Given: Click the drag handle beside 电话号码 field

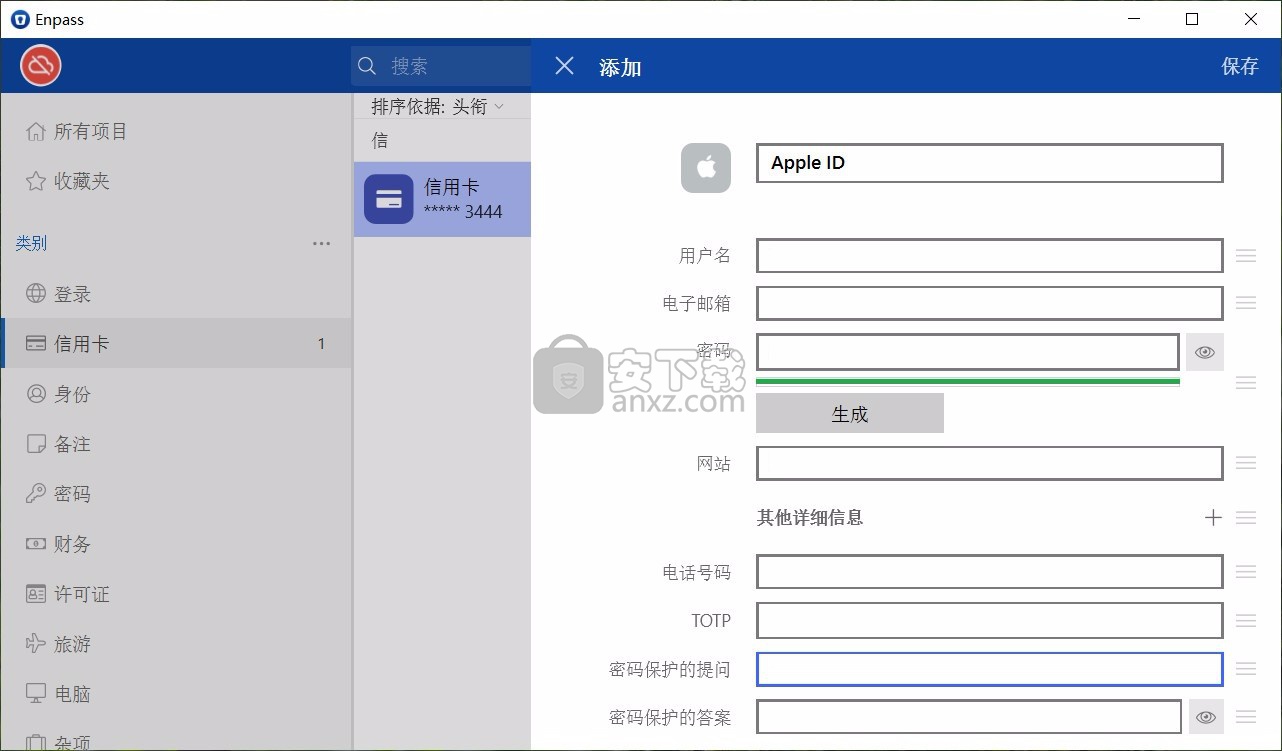Looking at the screenshot, I should pos(1246,572).
